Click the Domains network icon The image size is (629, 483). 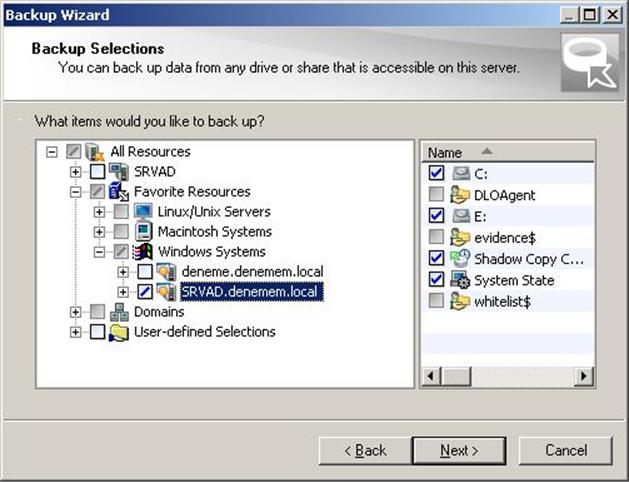[x=119, y=312]
